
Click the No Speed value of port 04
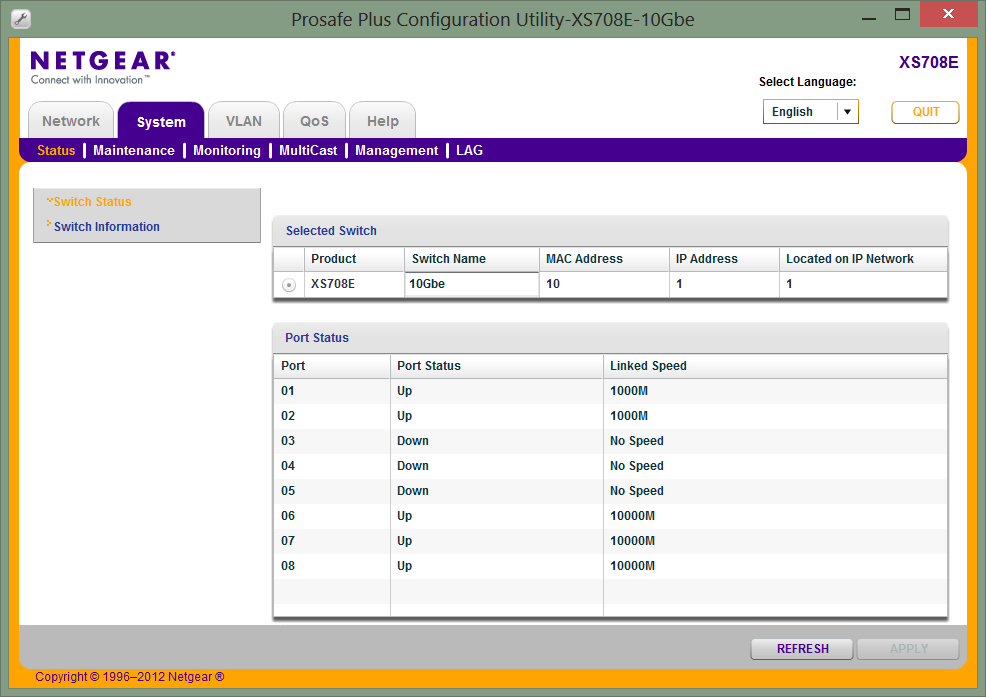pyautogui.click(x=636, y=466)
